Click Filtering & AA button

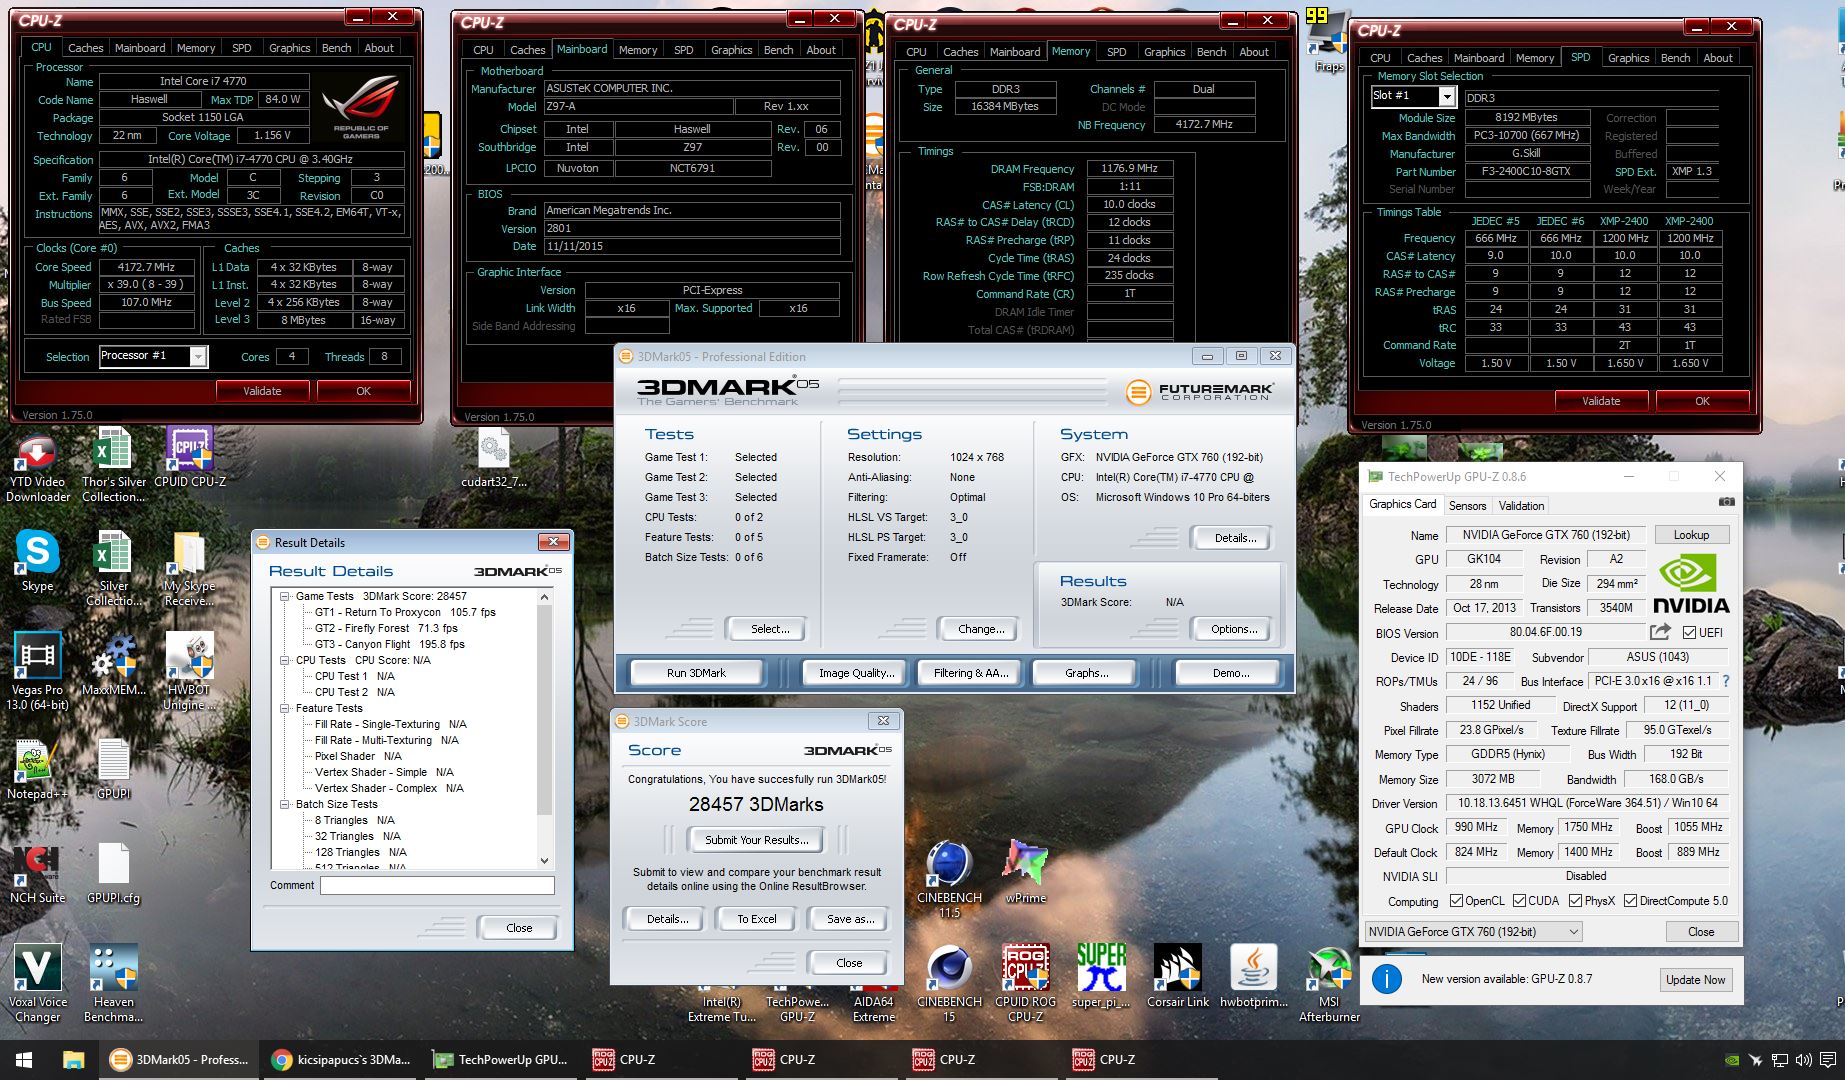(971, 673)
